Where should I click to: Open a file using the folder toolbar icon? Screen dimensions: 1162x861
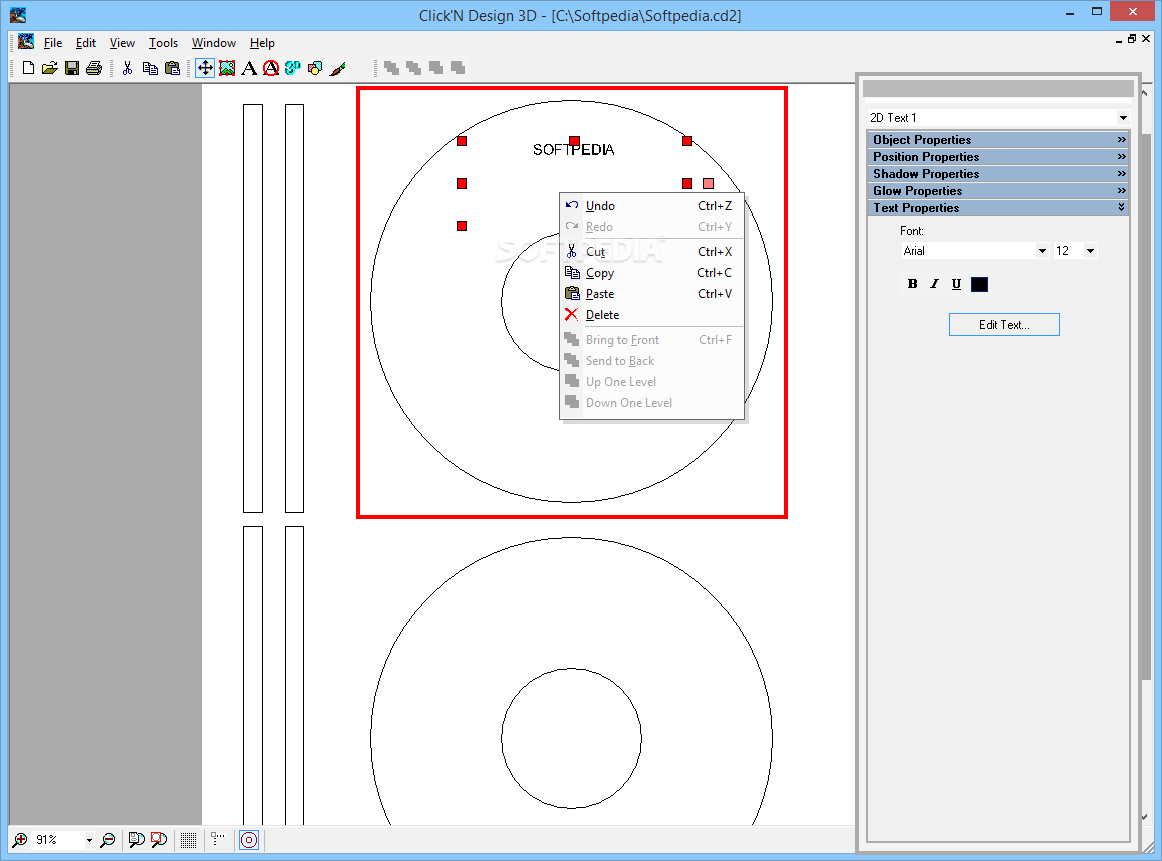click(x=50, y=68)
